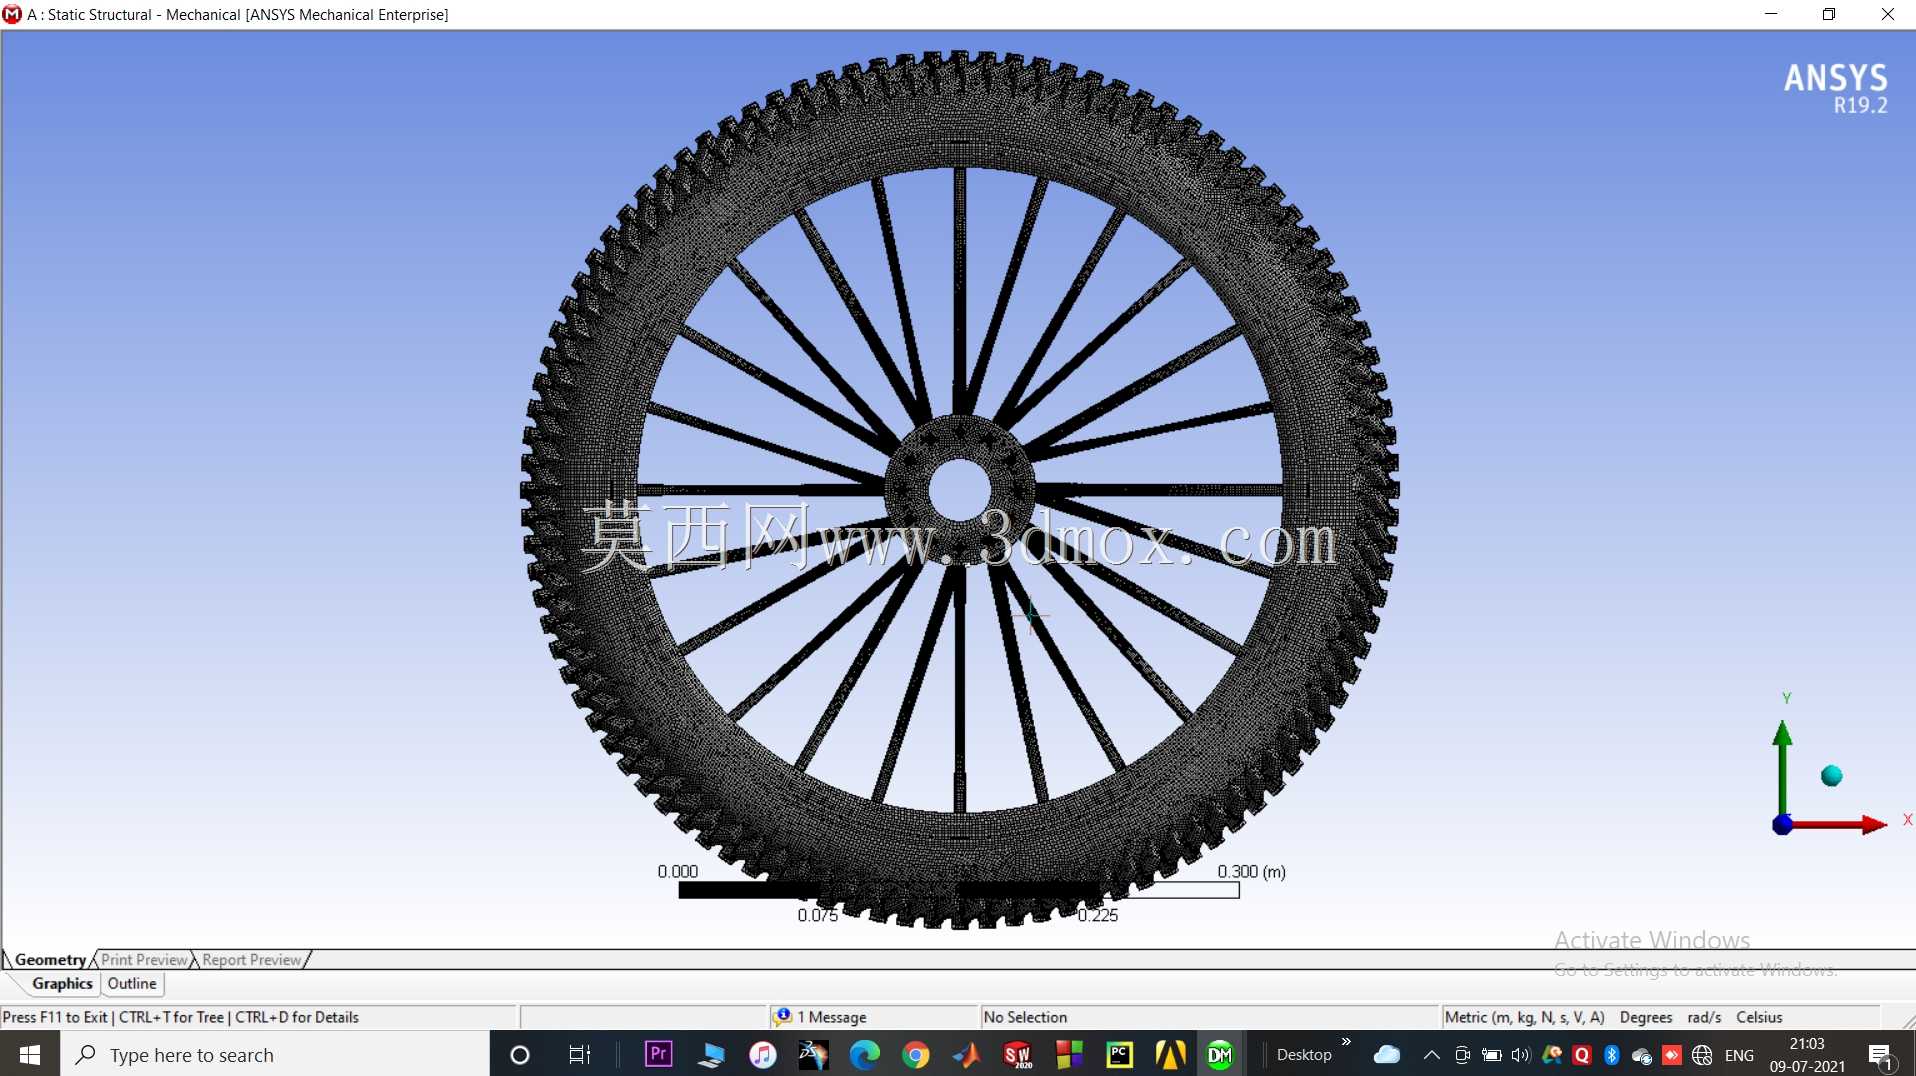Open Microsoft Edge from taskbar
Image resolution: width=1916 pixels, height=1076 pixels.
tap(864, 1054)
